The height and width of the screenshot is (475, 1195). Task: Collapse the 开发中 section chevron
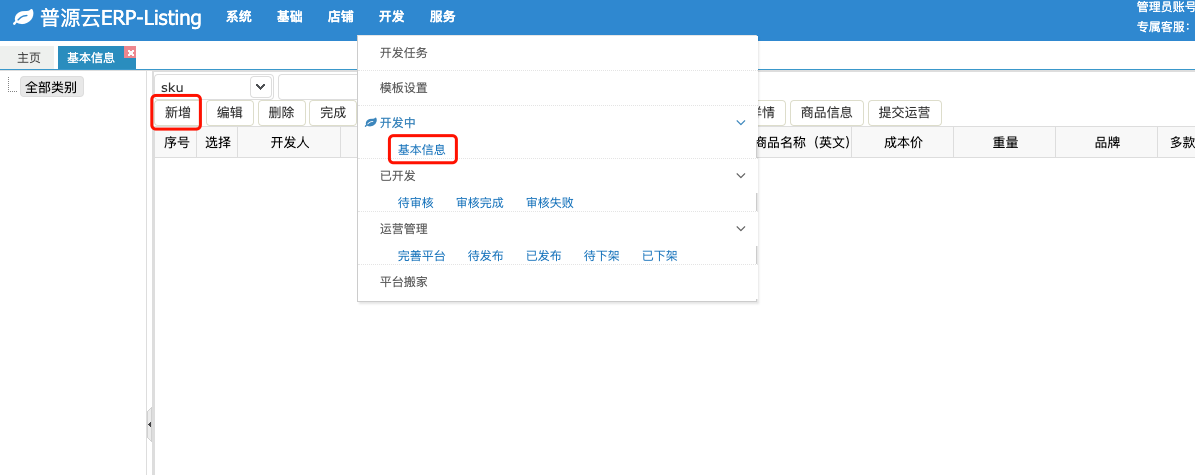click(740, 123)
